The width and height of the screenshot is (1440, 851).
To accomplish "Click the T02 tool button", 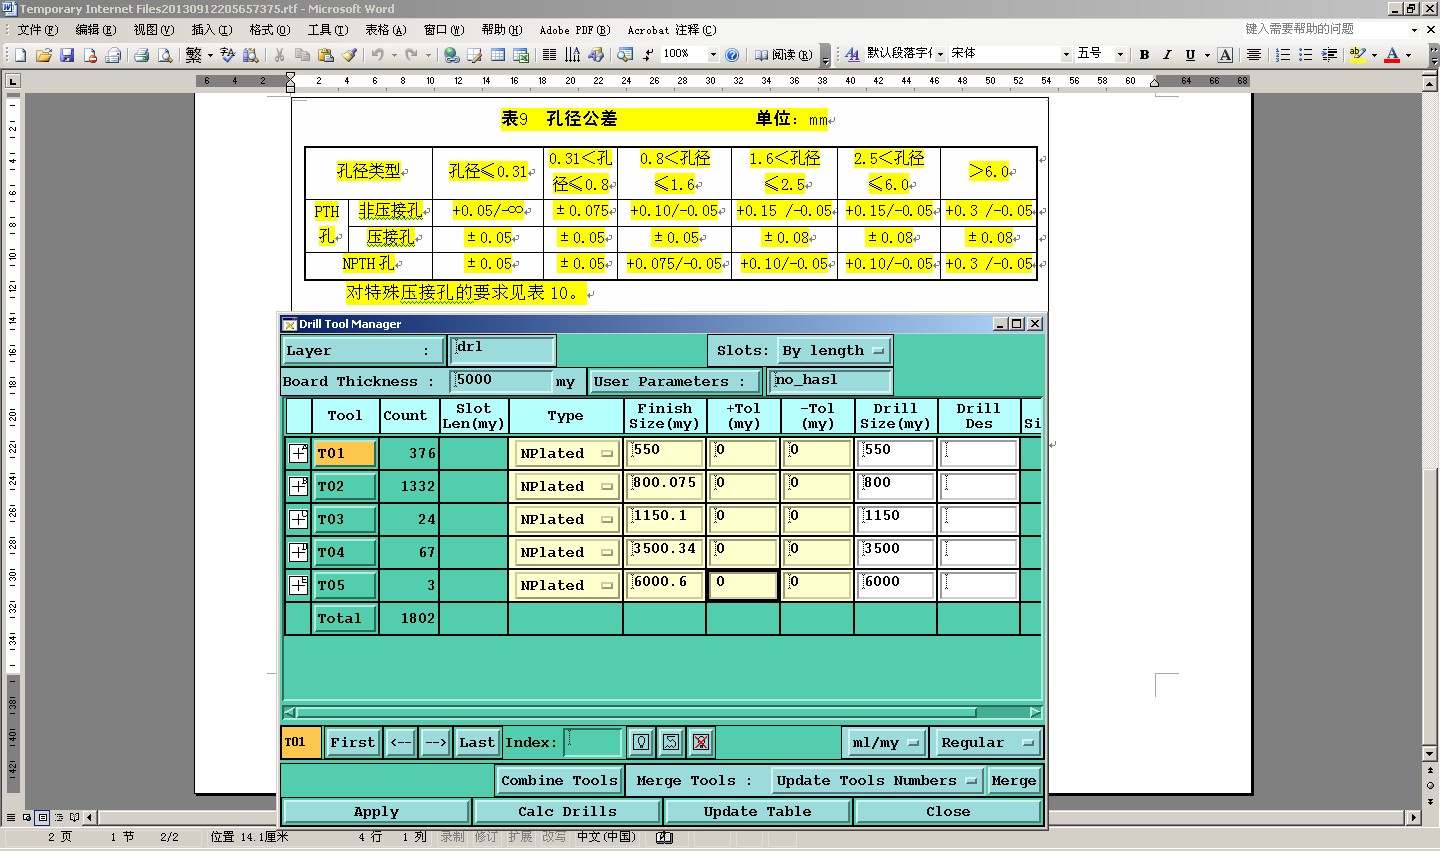I will (345, 486).
